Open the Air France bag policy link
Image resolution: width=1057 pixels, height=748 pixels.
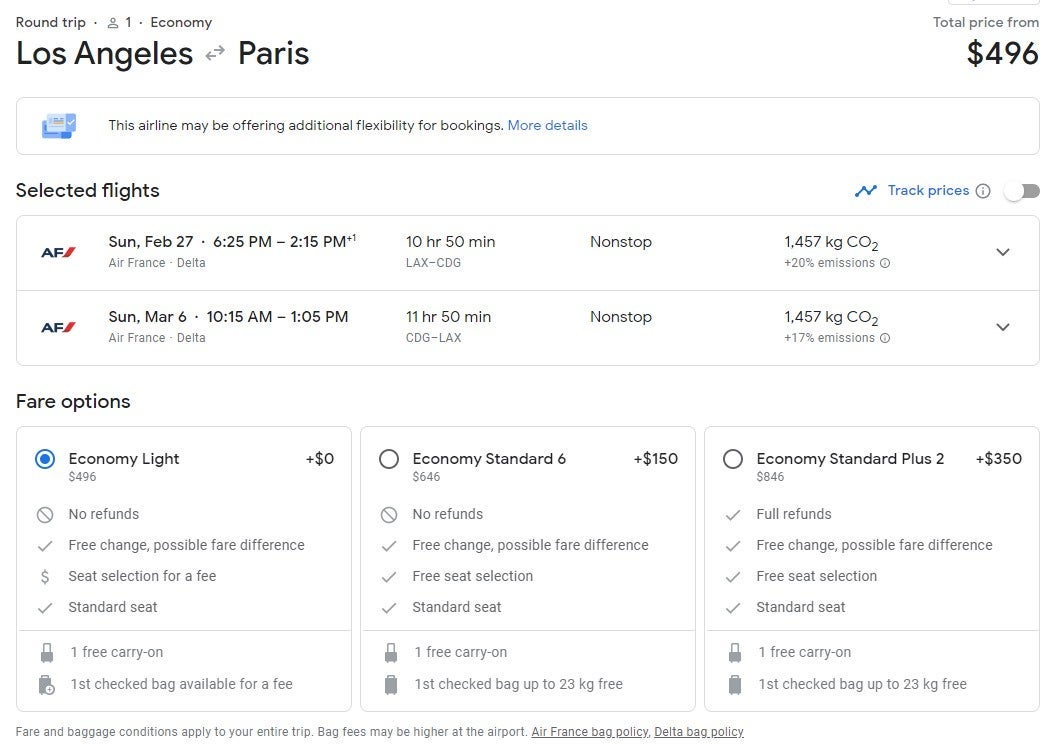(589, 732)
